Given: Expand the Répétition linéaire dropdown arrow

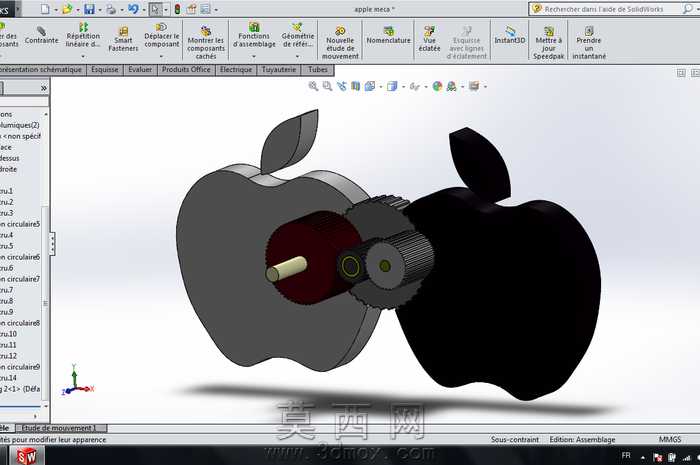Looking at the screenshot, I should pyautogui.click(x=83, y=56).
